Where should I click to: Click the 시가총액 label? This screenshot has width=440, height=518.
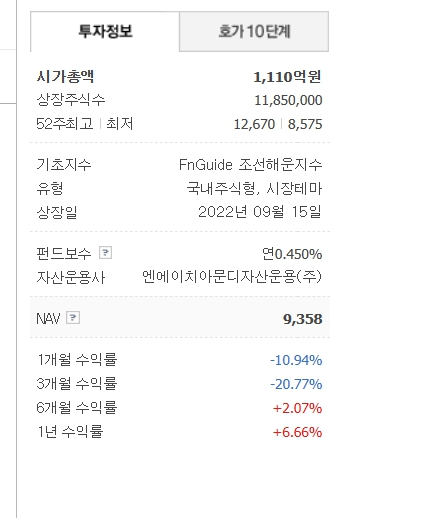pyautogui.click(x=65, y=77)
